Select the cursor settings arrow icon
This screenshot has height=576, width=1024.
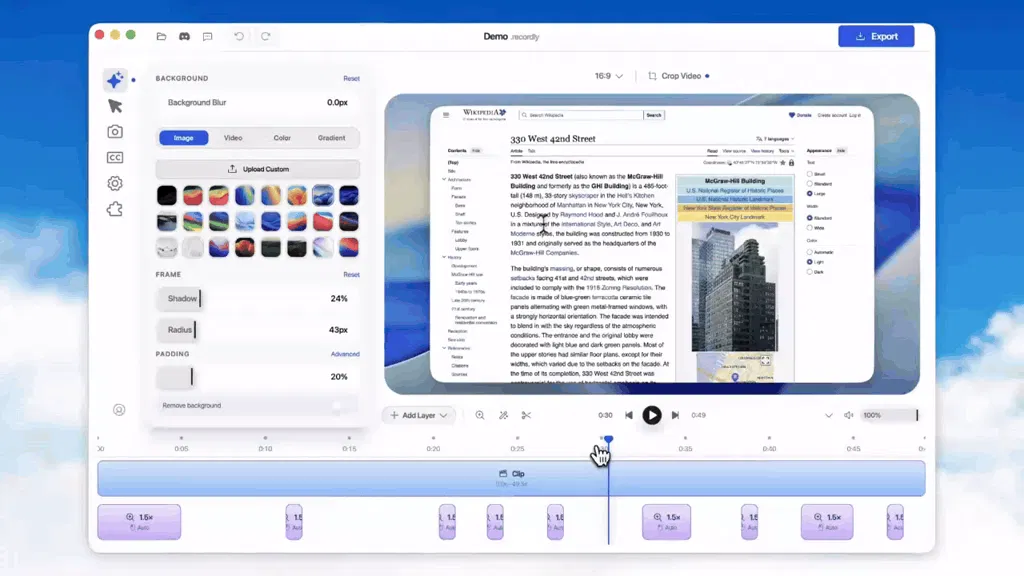click(115, 106)
